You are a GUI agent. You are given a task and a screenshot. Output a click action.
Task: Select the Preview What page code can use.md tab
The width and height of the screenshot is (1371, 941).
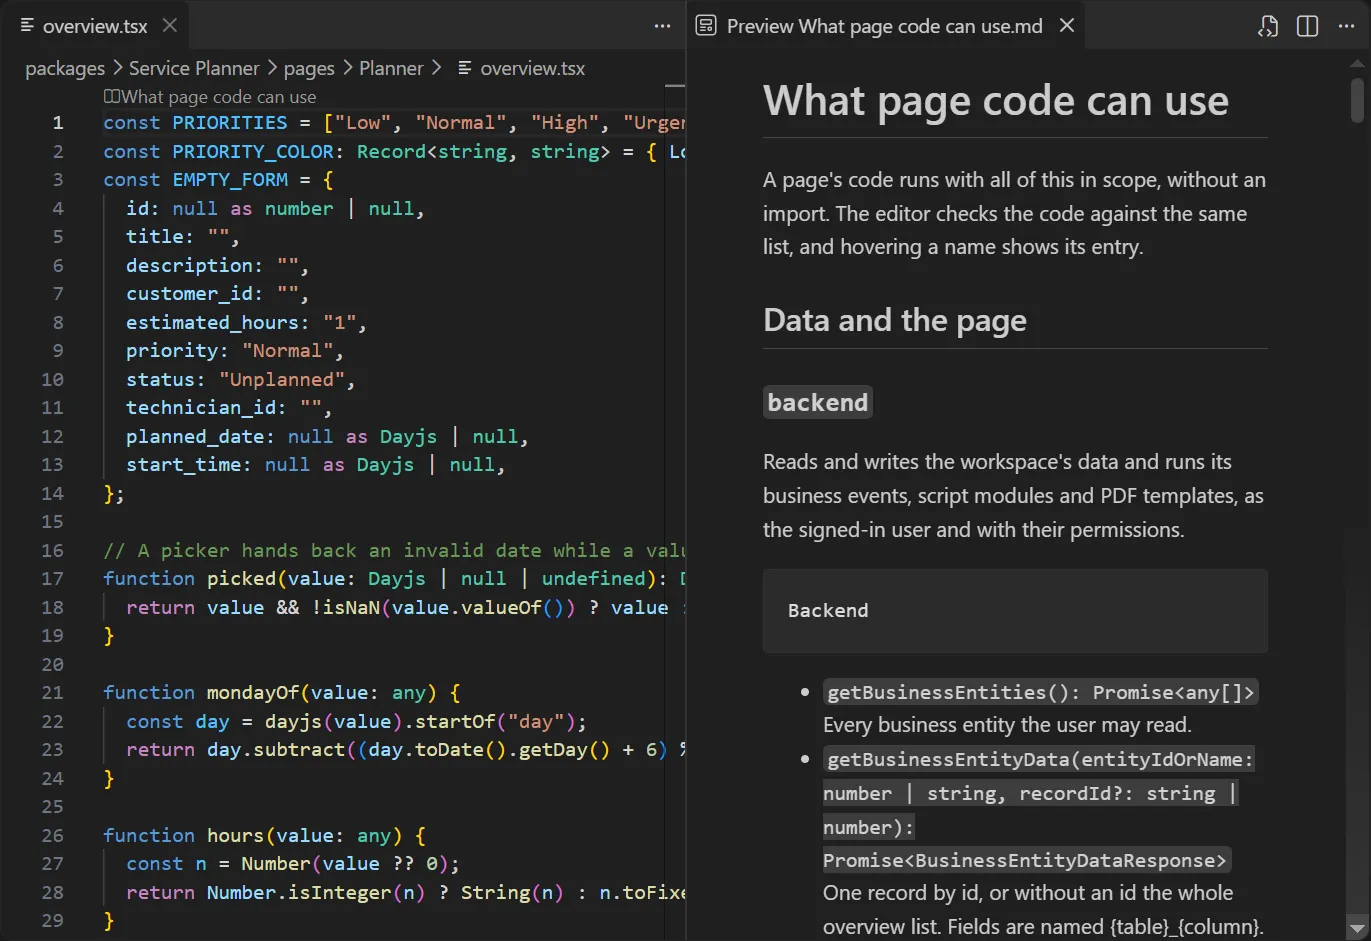tap(886, 26)
